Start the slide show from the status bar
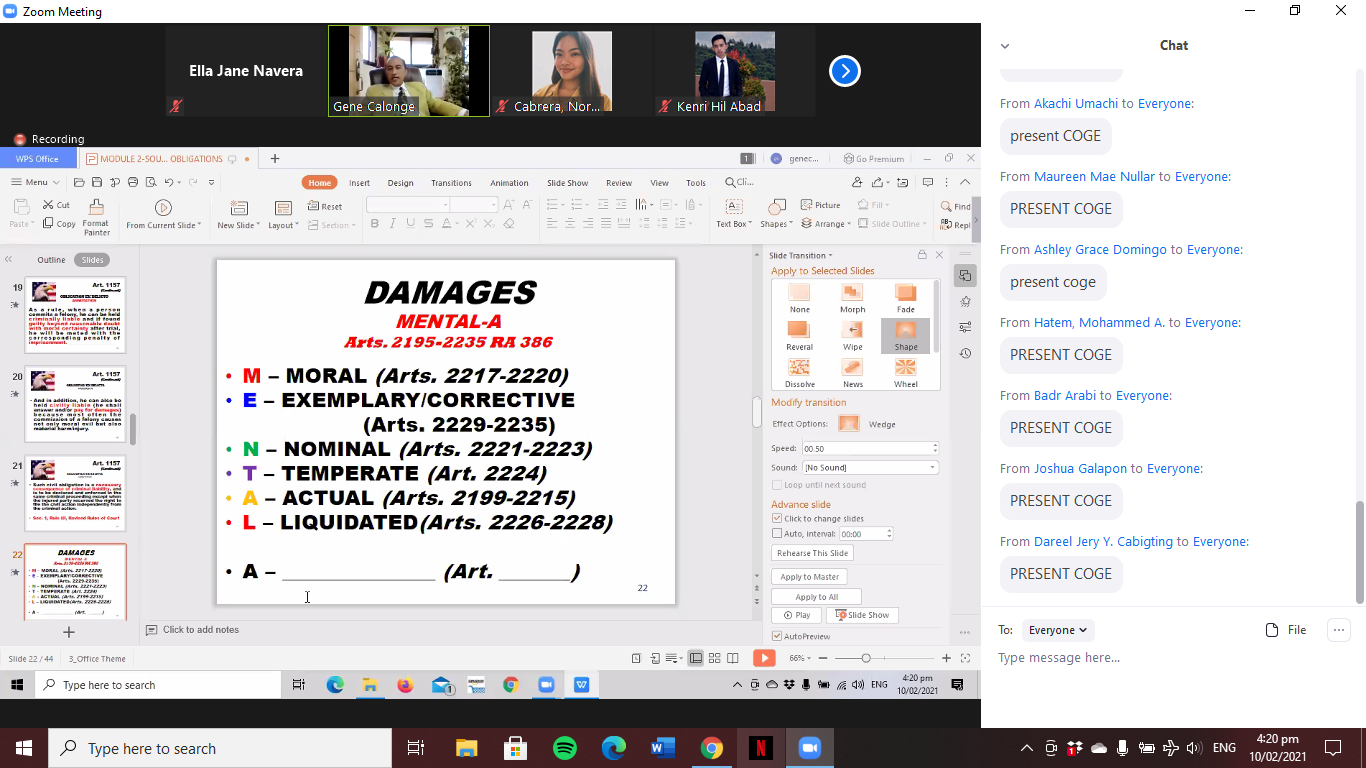 (763, 658)
